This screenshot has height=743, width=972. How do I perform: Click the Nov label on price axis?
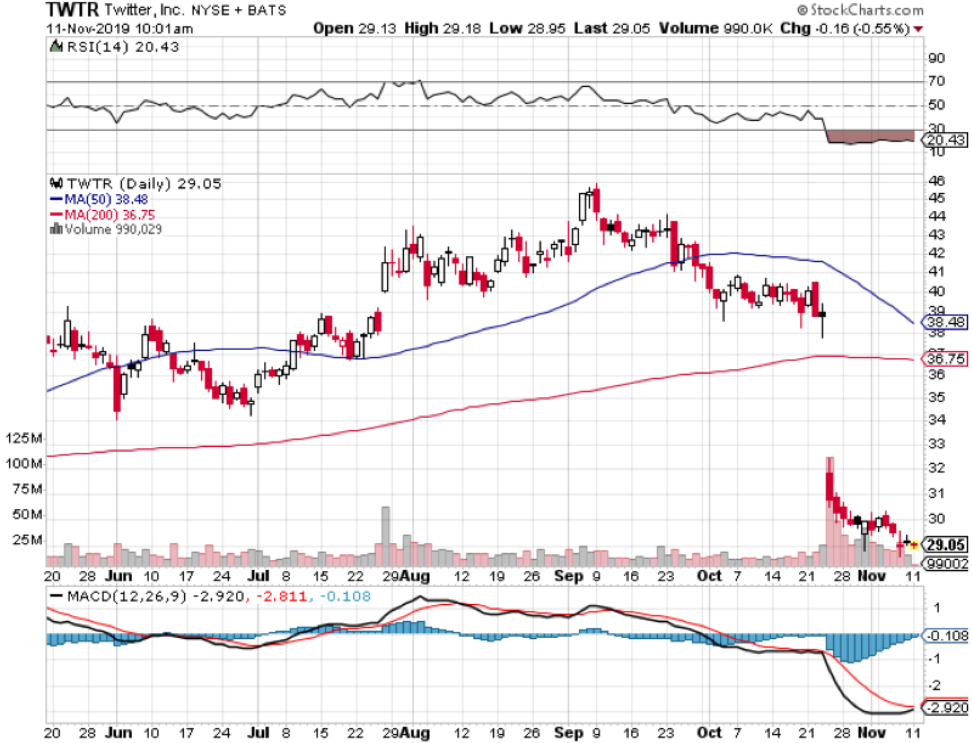pos(871,576)
